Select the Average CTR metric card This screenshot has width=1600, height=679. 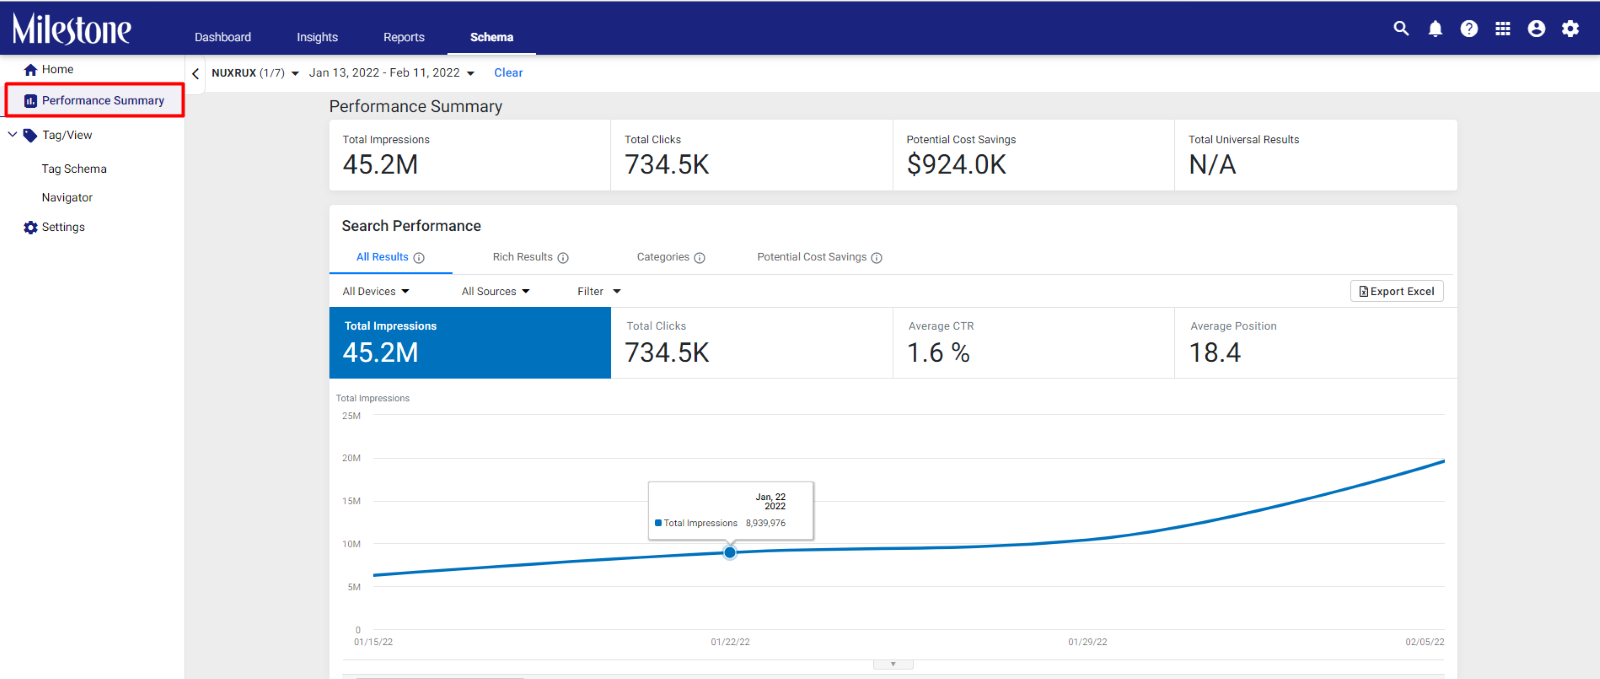(x=1033, y=342)
